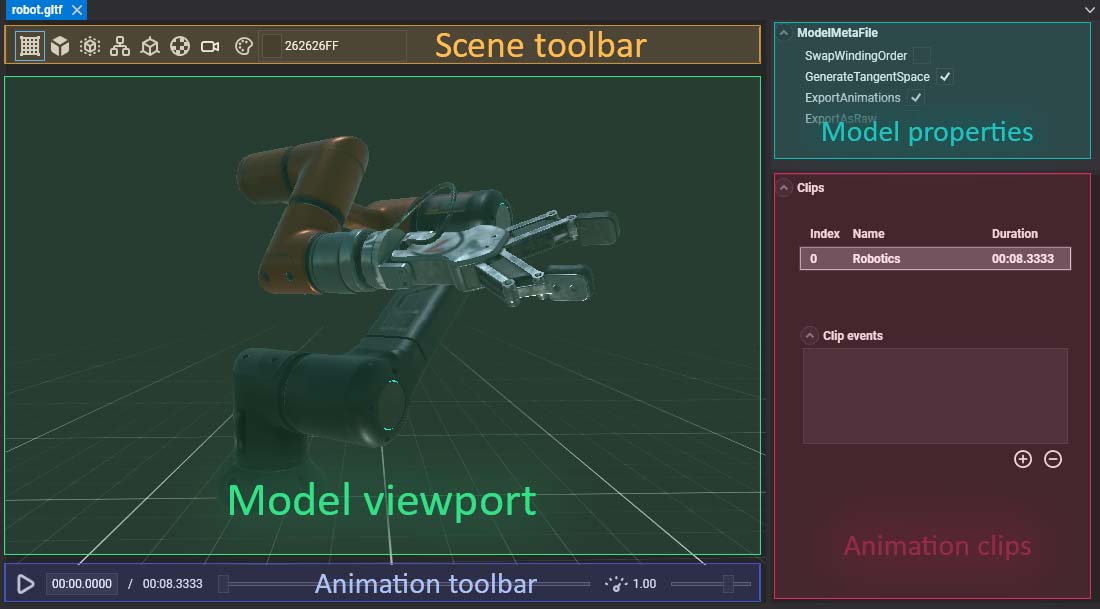Click the hierarchy tree icon in toolbar
Viewport: 1100px width, 609px height.
(120, 46)
